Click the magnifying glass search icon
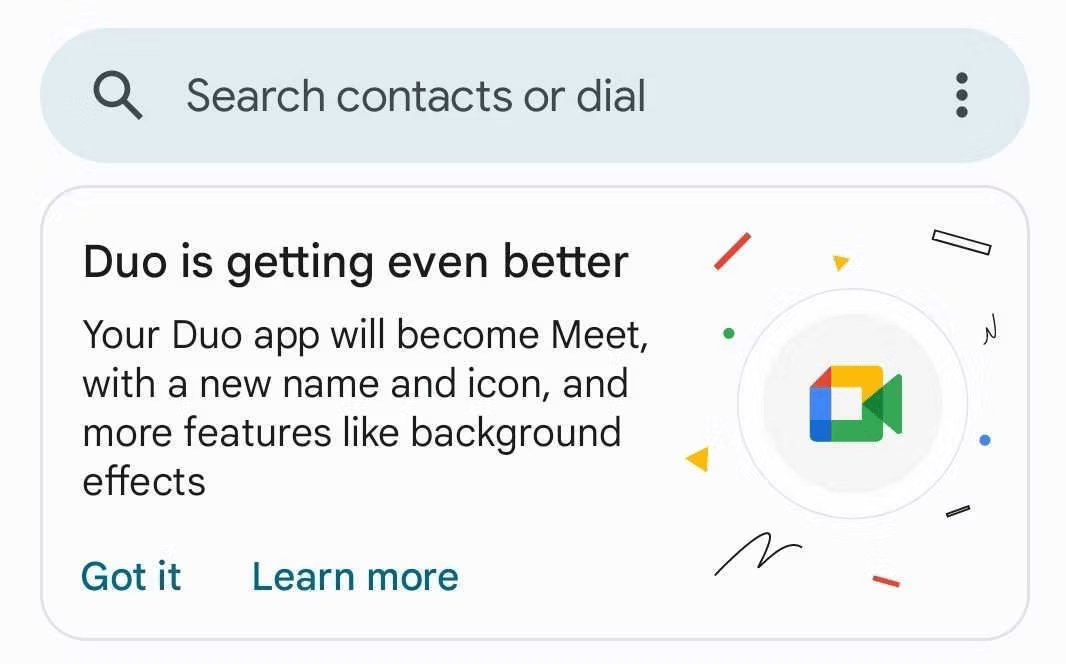The height and width of the screenshot is (664, 1066). 118,95
